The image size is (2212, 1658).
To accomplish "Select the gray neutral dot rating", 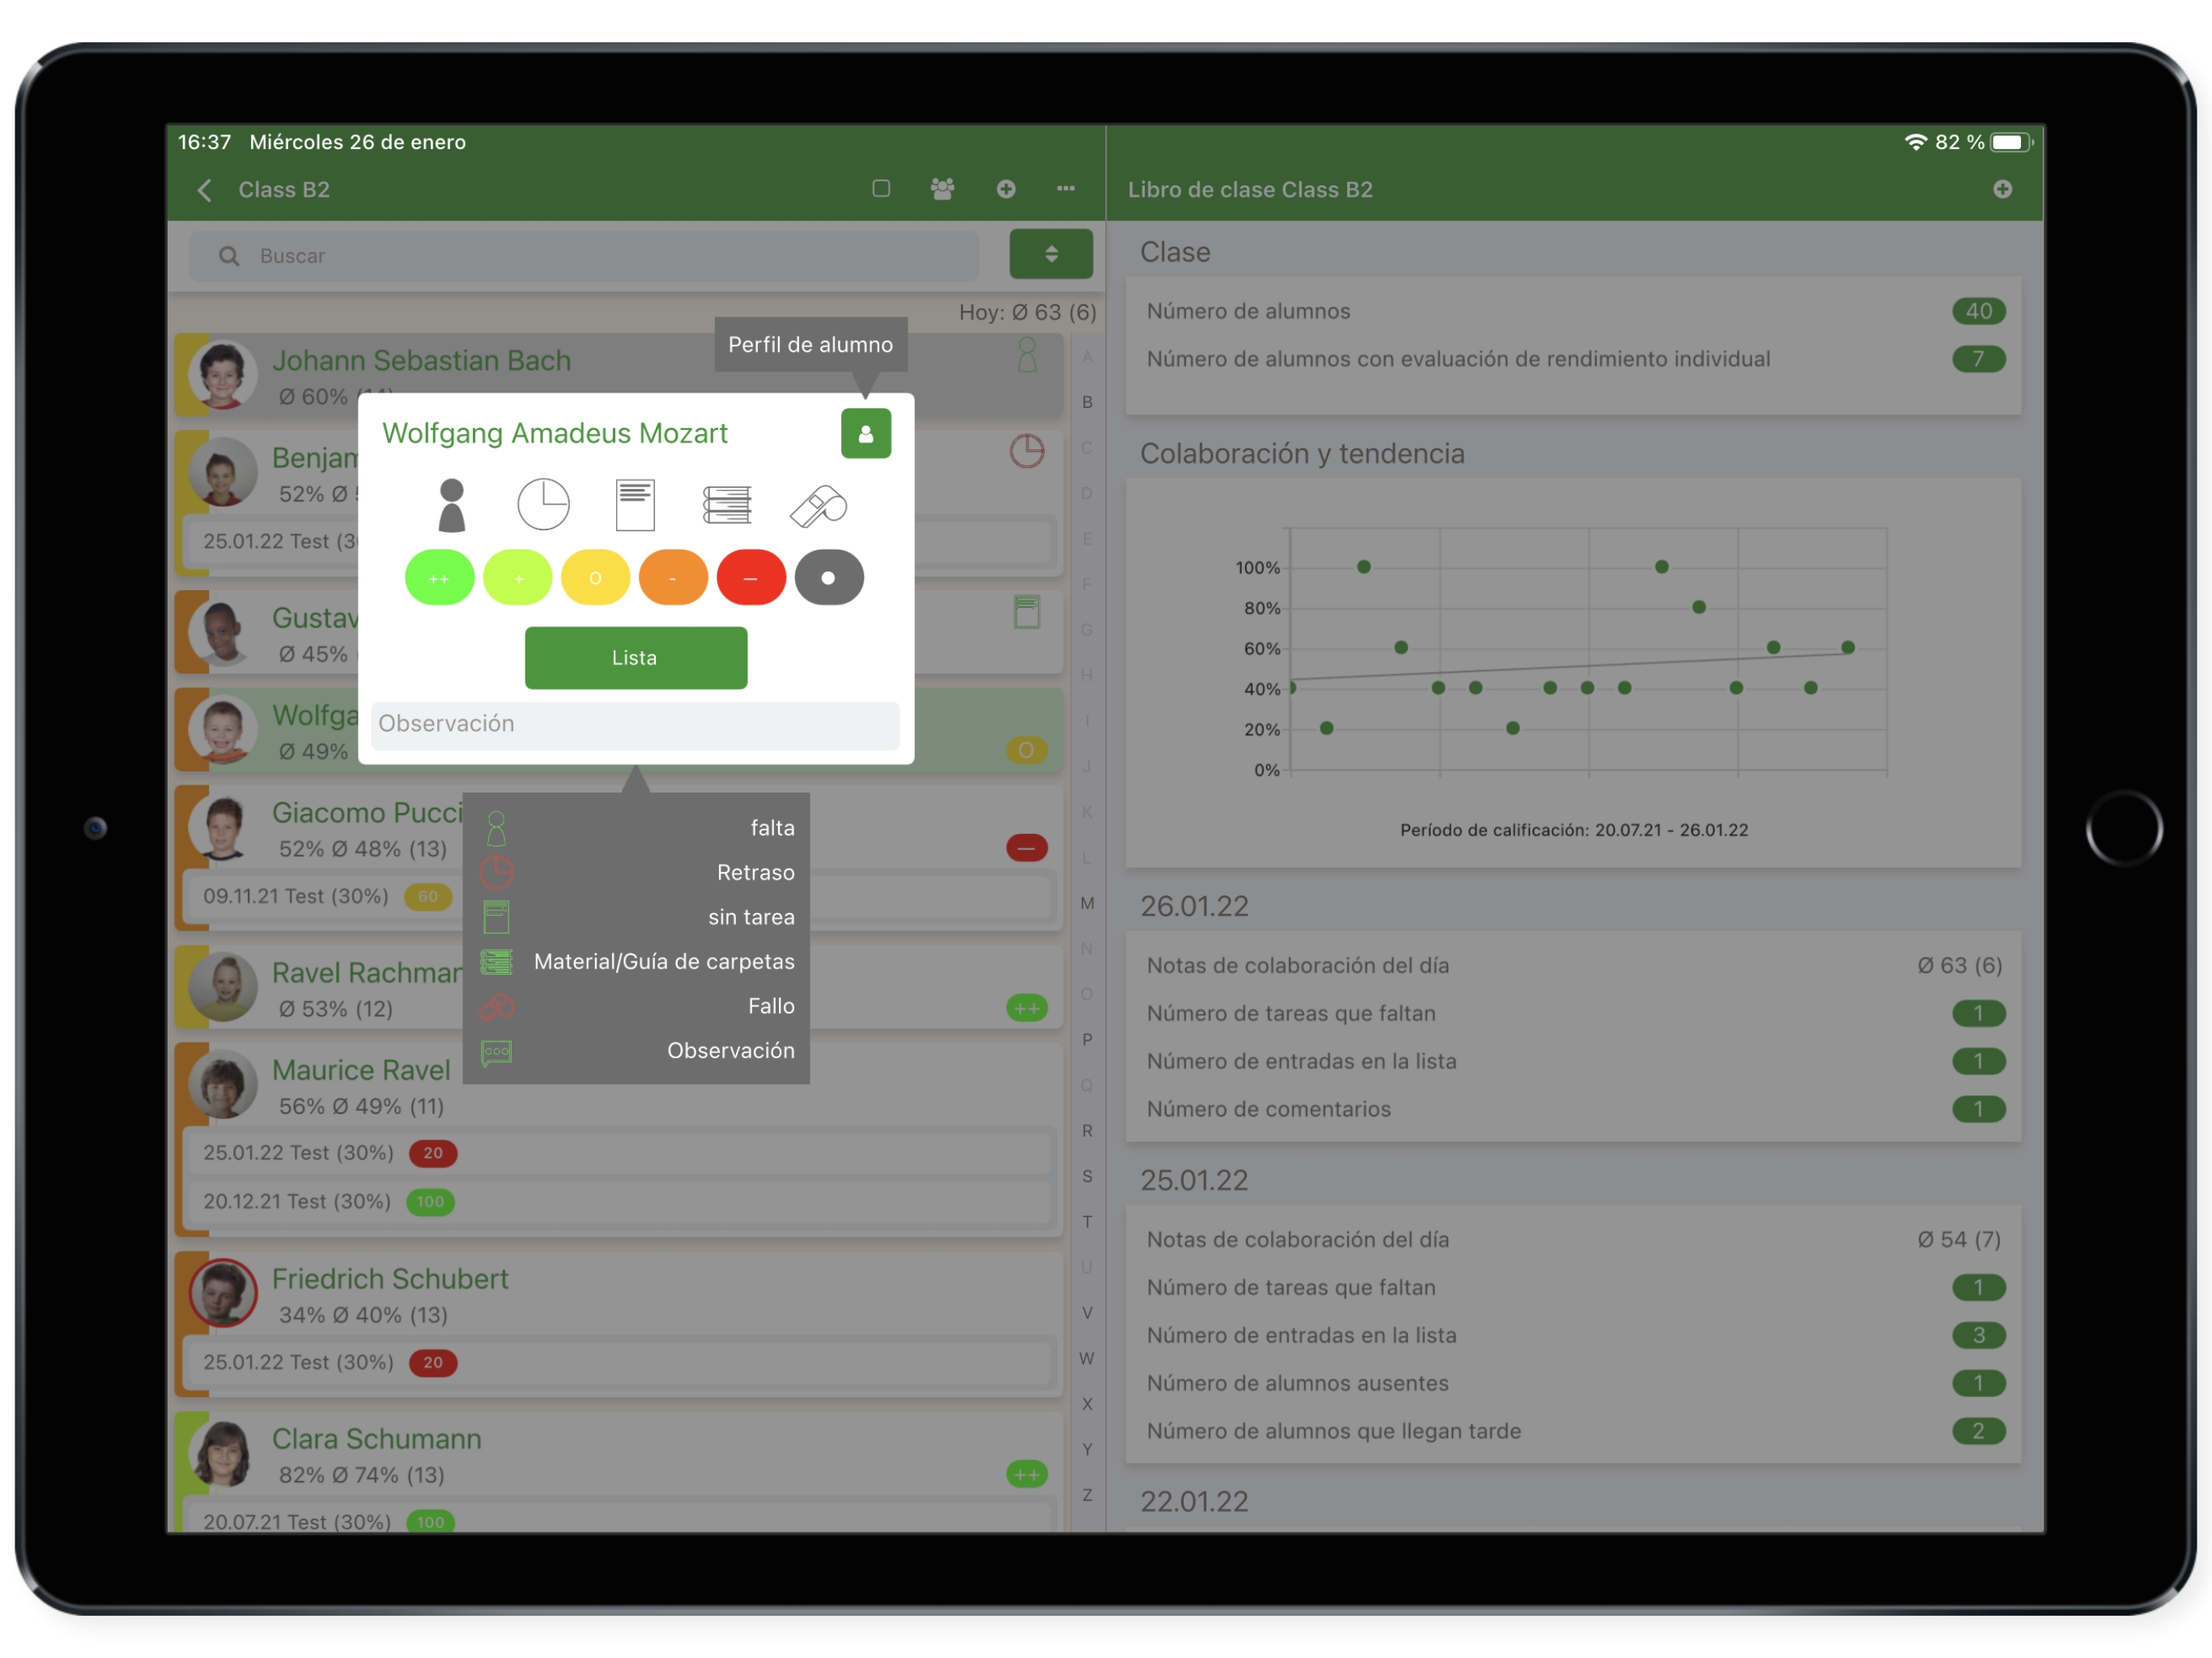I will 829,578.
